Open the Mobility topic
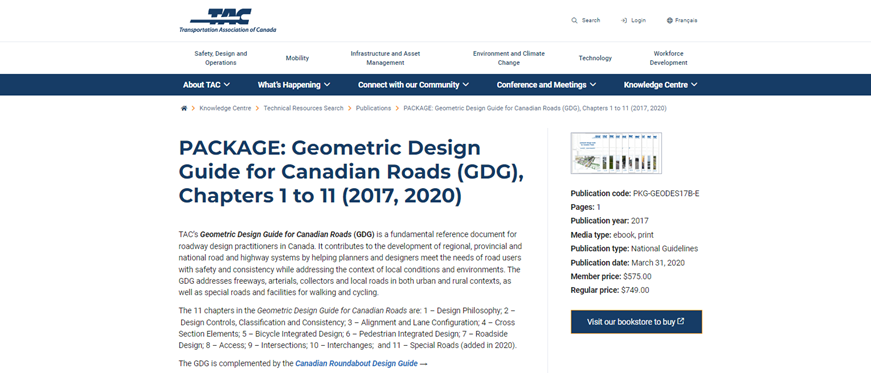 297,58
